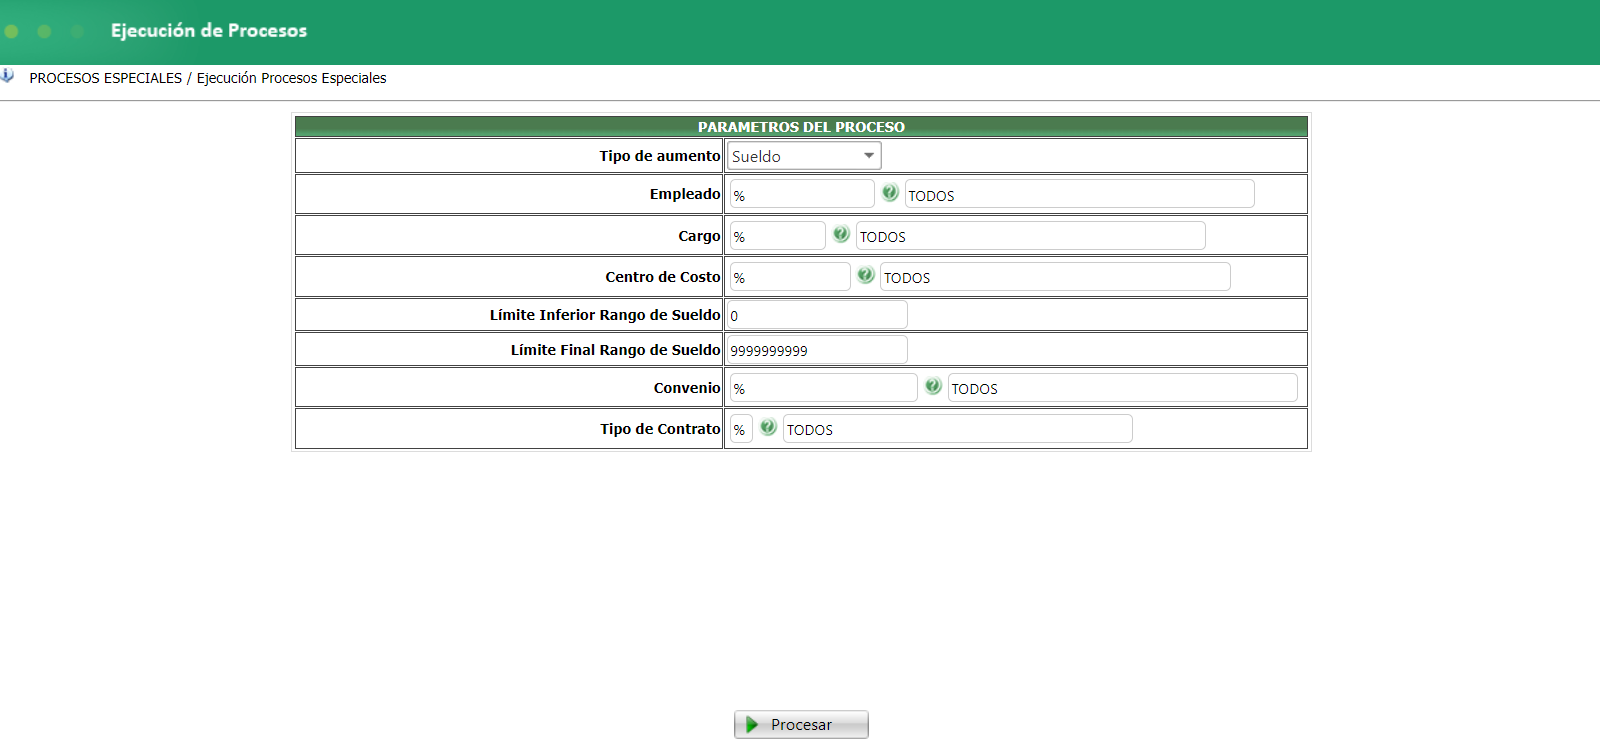The width and height of the screenshot is (1600, 748).
Task: Click the Ejecución de Procesos title
Action: (x=209, y=31)
